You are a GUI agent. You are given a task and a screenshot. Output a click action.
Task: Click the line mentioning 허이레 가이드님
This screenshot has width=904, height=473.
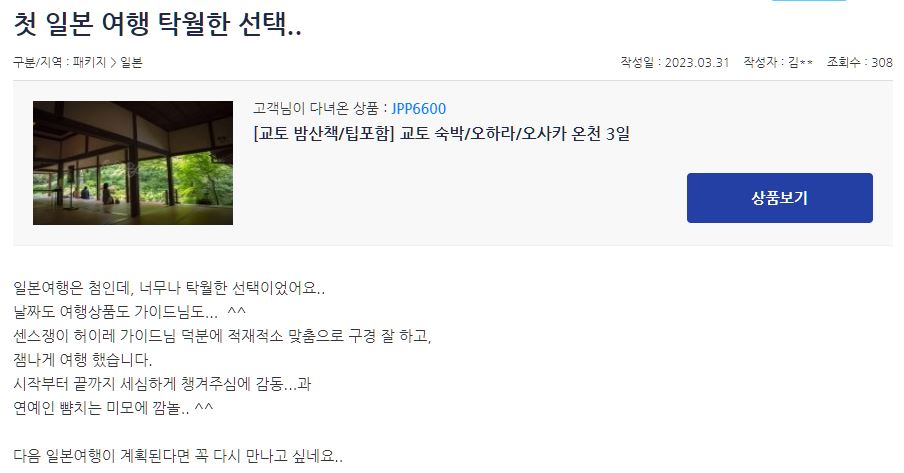point(222,335)
